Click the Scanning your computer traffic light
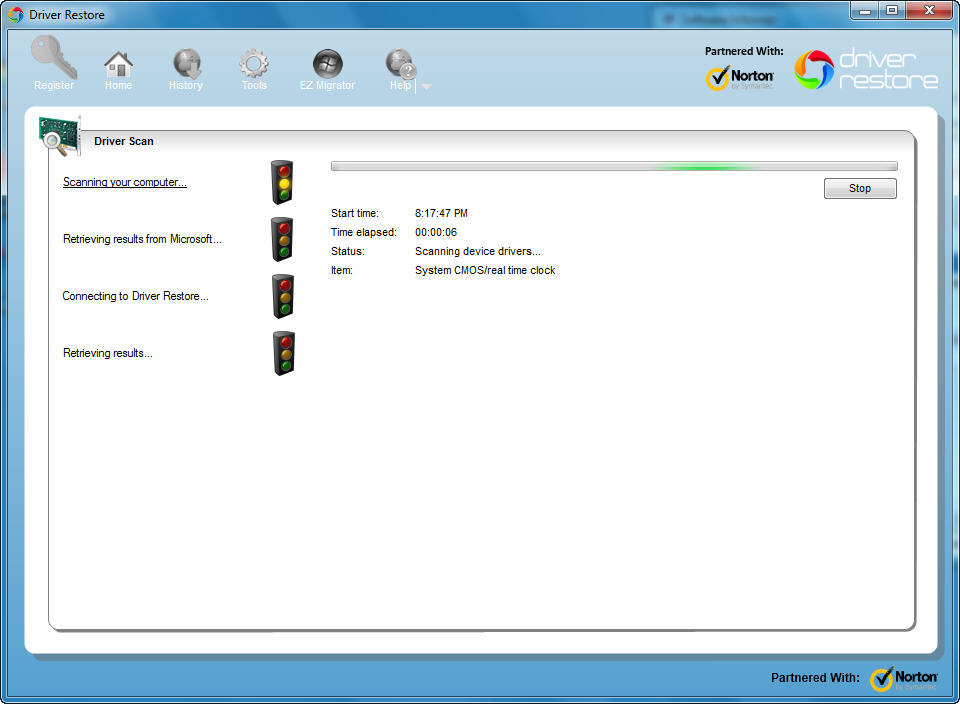 (x=281, y=182)
